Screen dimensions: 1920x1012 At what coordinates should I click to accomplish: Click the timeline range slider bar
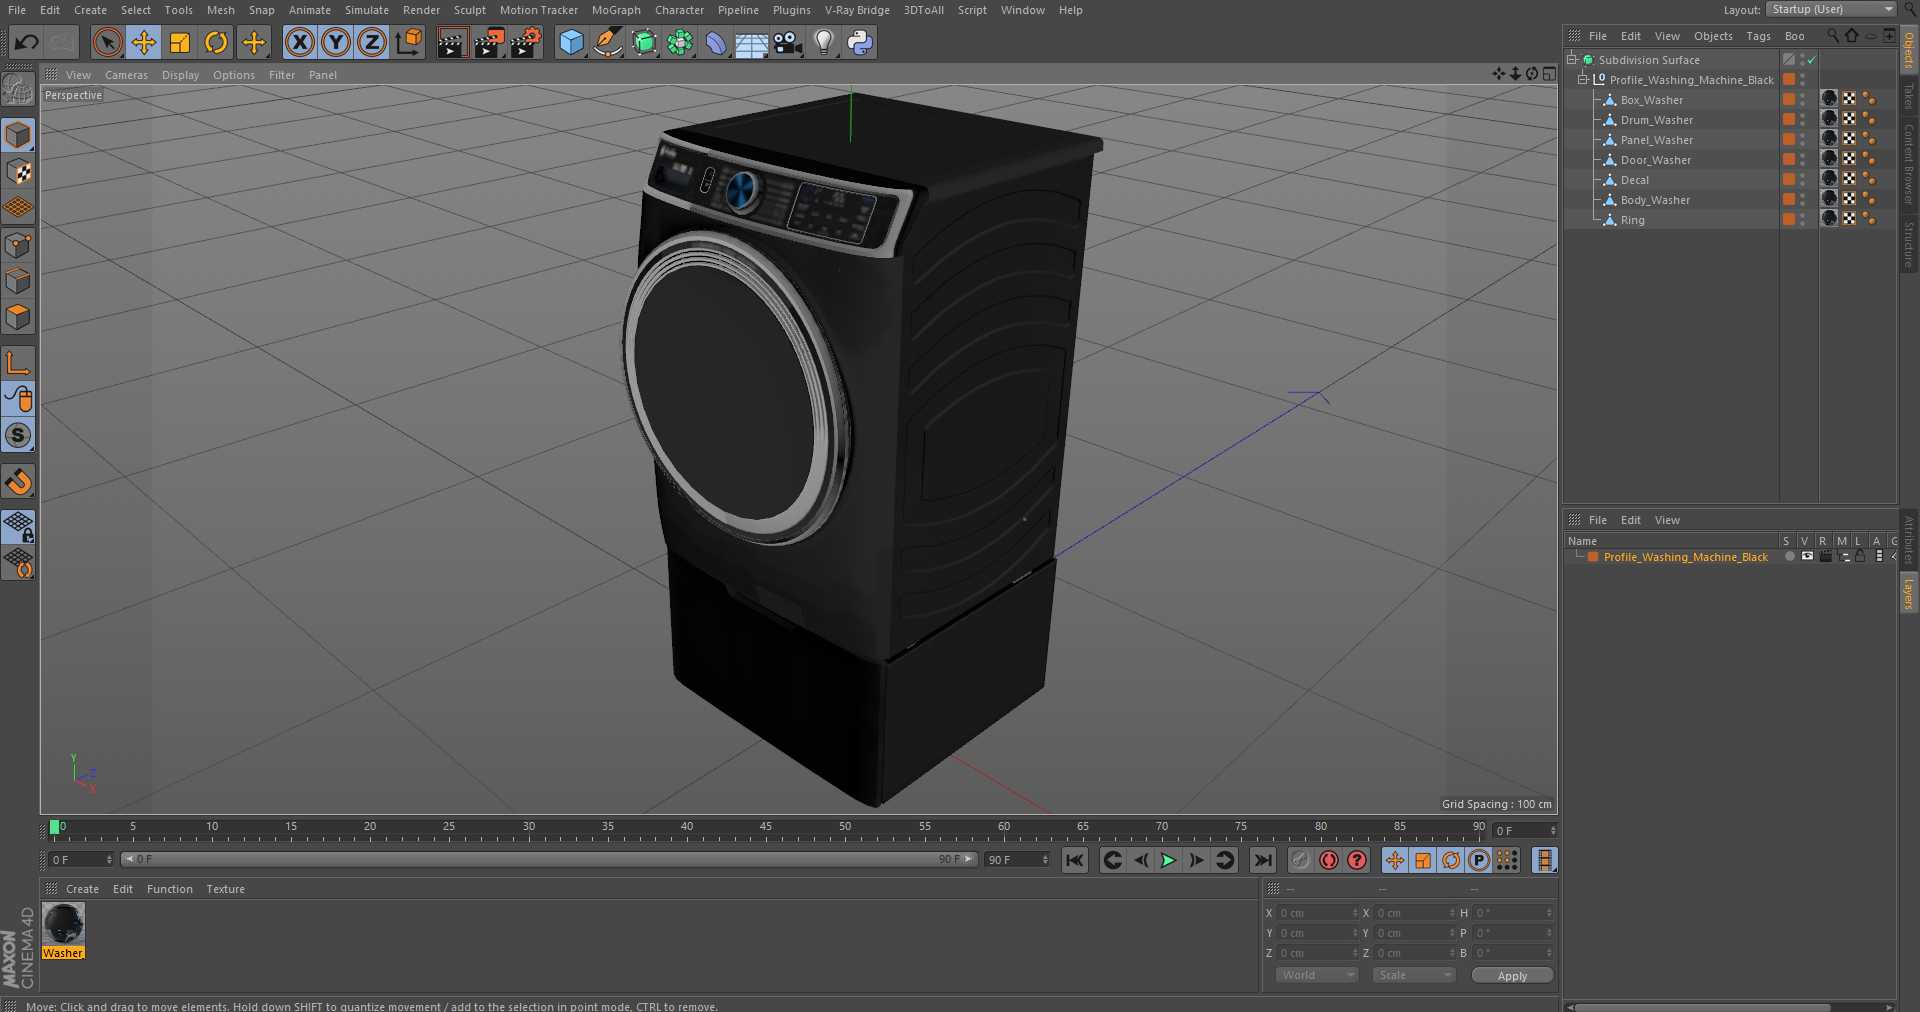point(548,859)
